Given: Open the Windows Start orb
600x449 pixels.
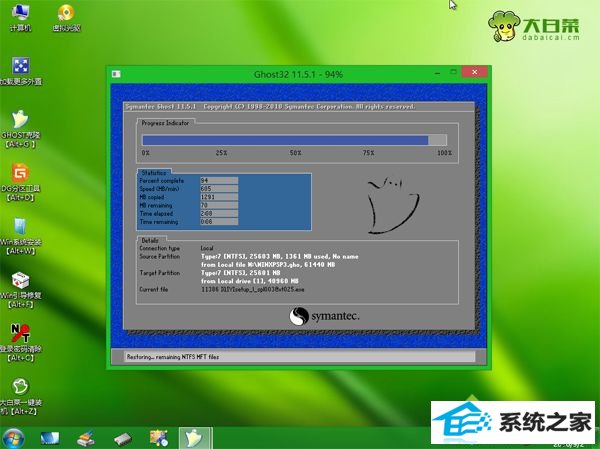Looking at the screenshot, I should point(13,439).
